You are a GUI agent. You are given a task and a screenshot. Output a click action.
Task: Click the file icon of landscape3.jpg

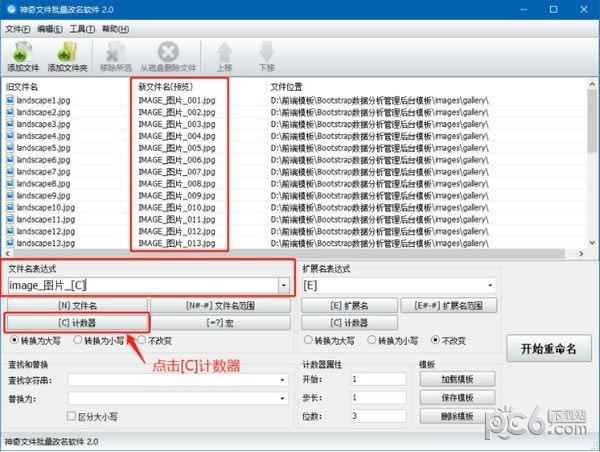(x=10, y=124)
